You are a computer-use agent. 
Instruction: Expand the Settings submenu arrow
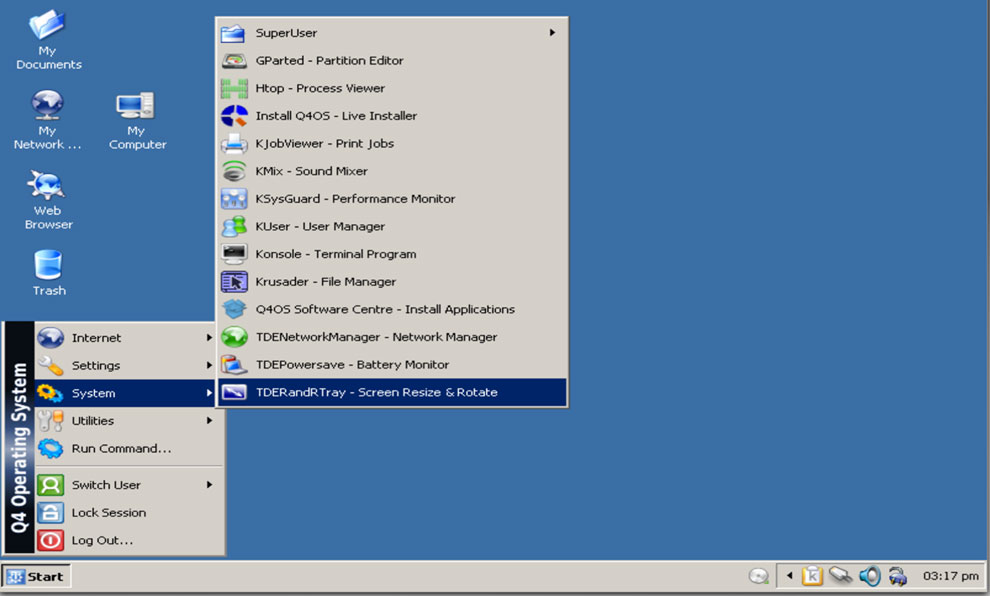209,366
